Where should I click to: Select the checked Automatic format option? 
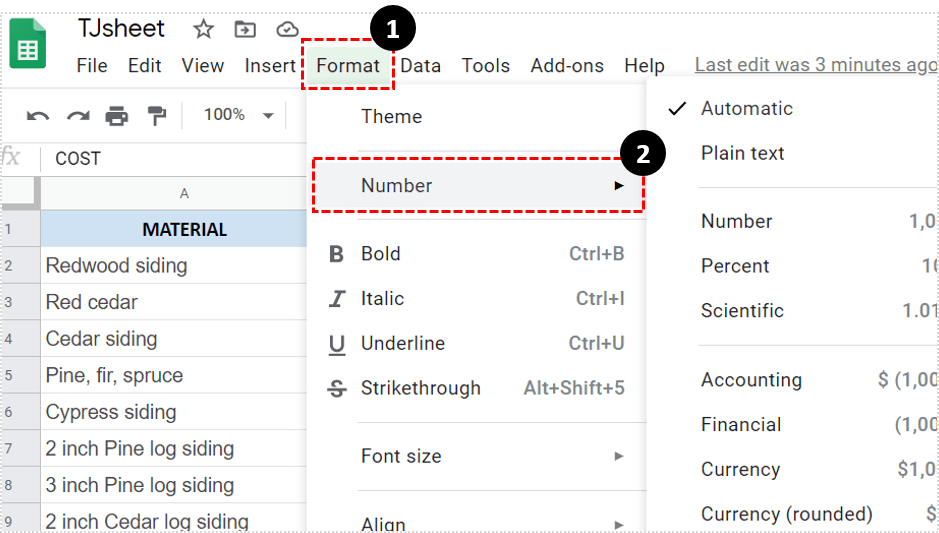(x=746, y=109)
